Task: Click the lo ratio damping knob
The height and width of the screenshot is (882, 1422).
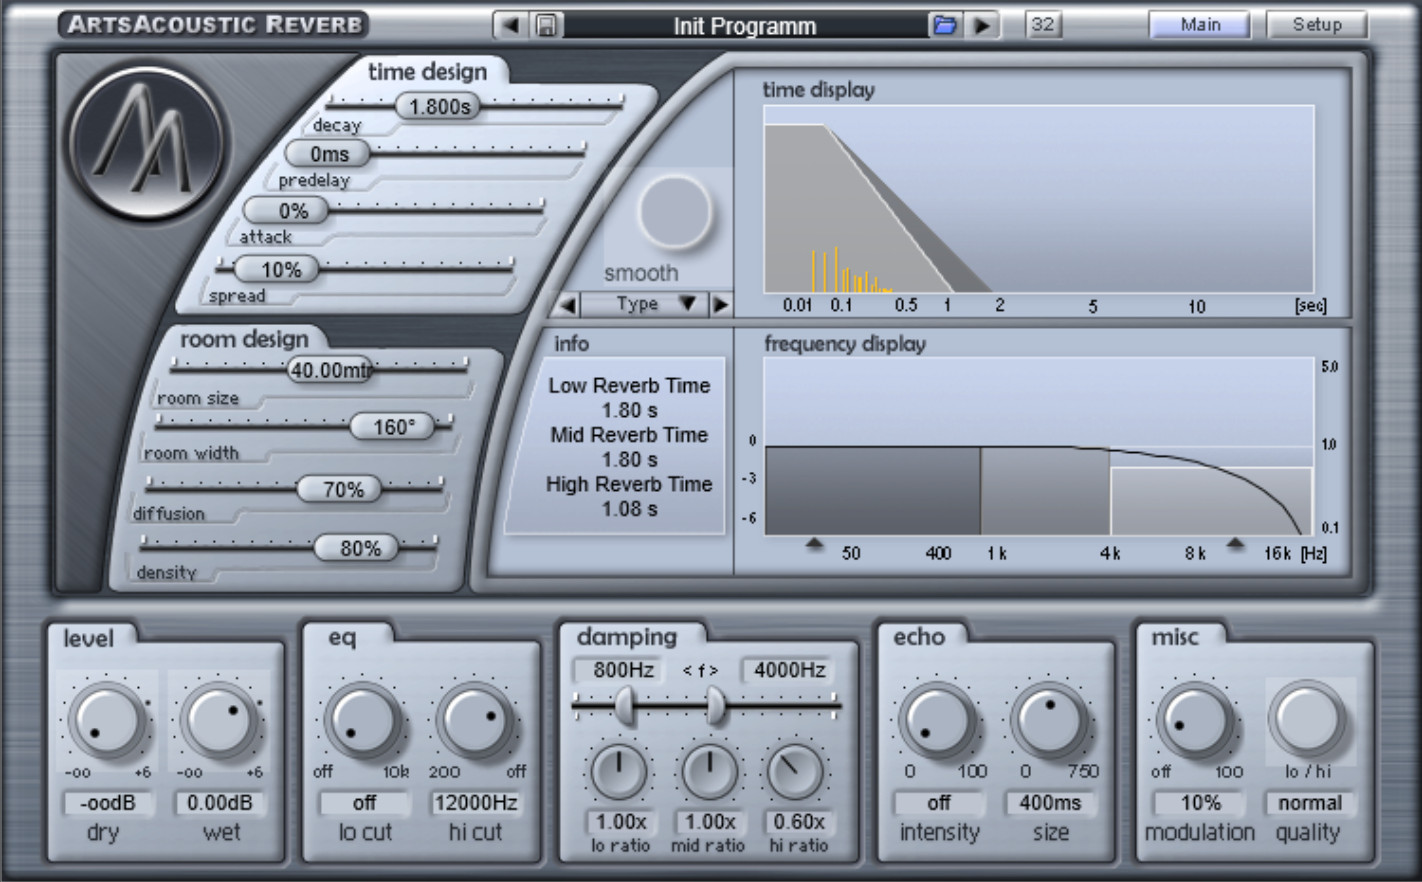Action: pos(620,773)
